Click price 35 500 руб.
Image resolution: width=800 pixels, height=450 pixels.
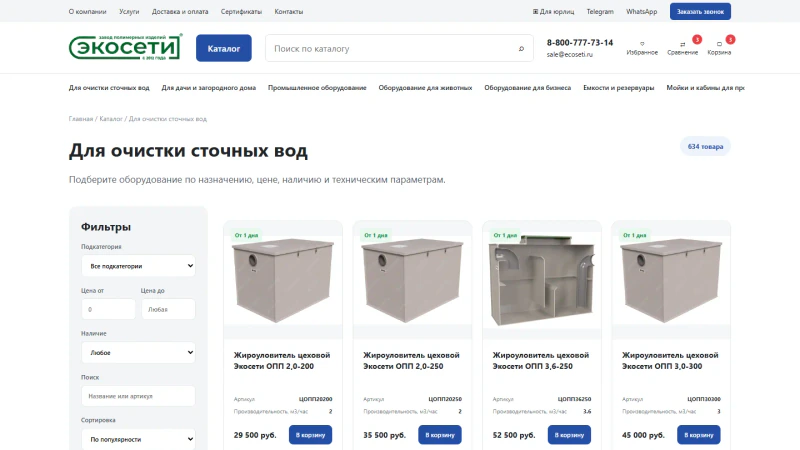pyautogui.click(x=384, y=435)
